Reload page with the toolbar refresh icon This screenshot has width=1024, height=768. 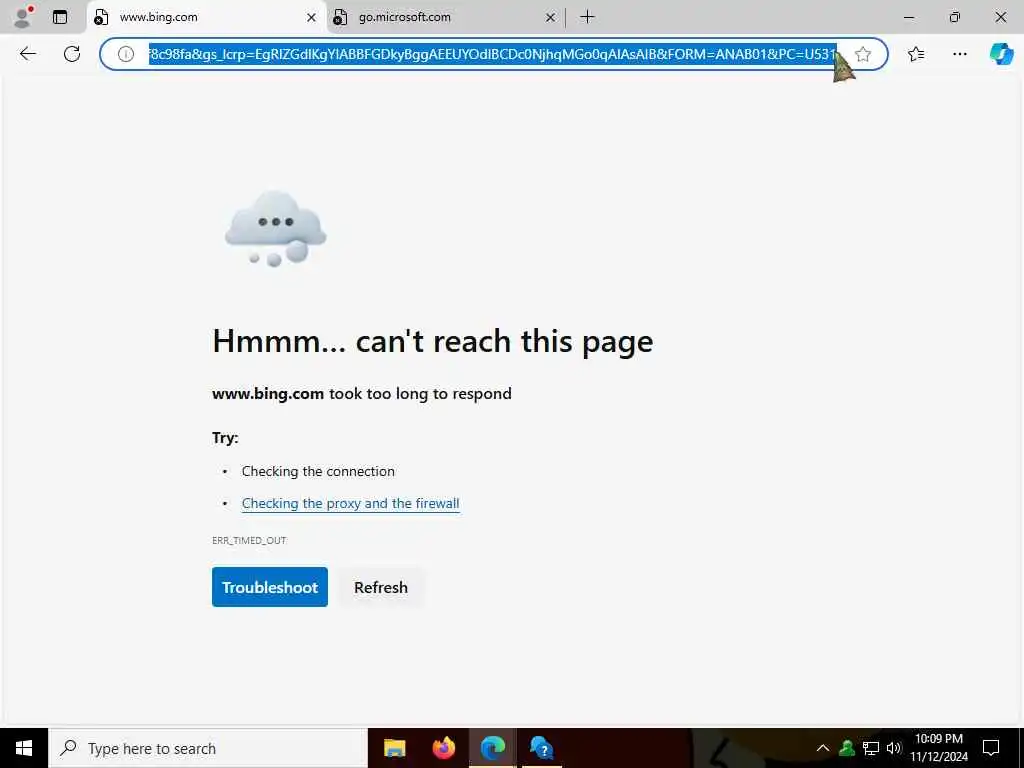tap(72, 54)
